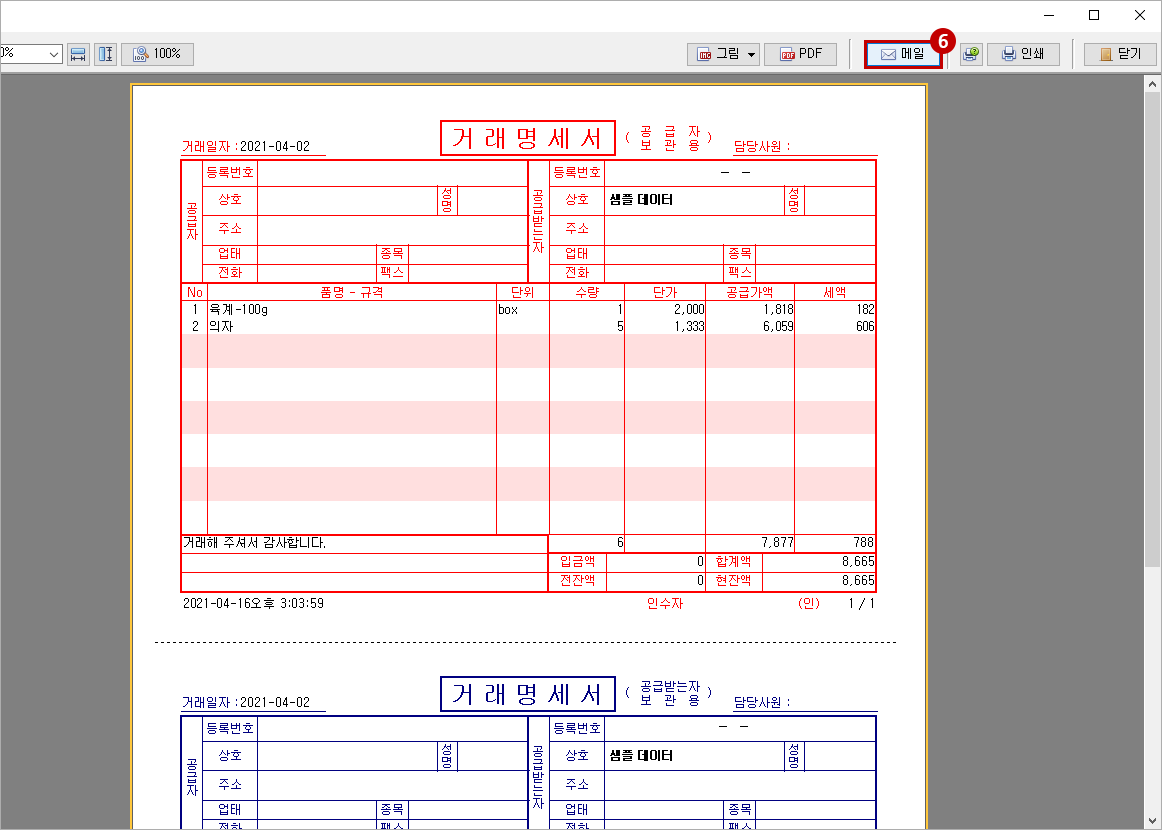Click the timestamp 2021-04-16오후 3:03:59
The image size is (1162, 830).
[253, 603]
